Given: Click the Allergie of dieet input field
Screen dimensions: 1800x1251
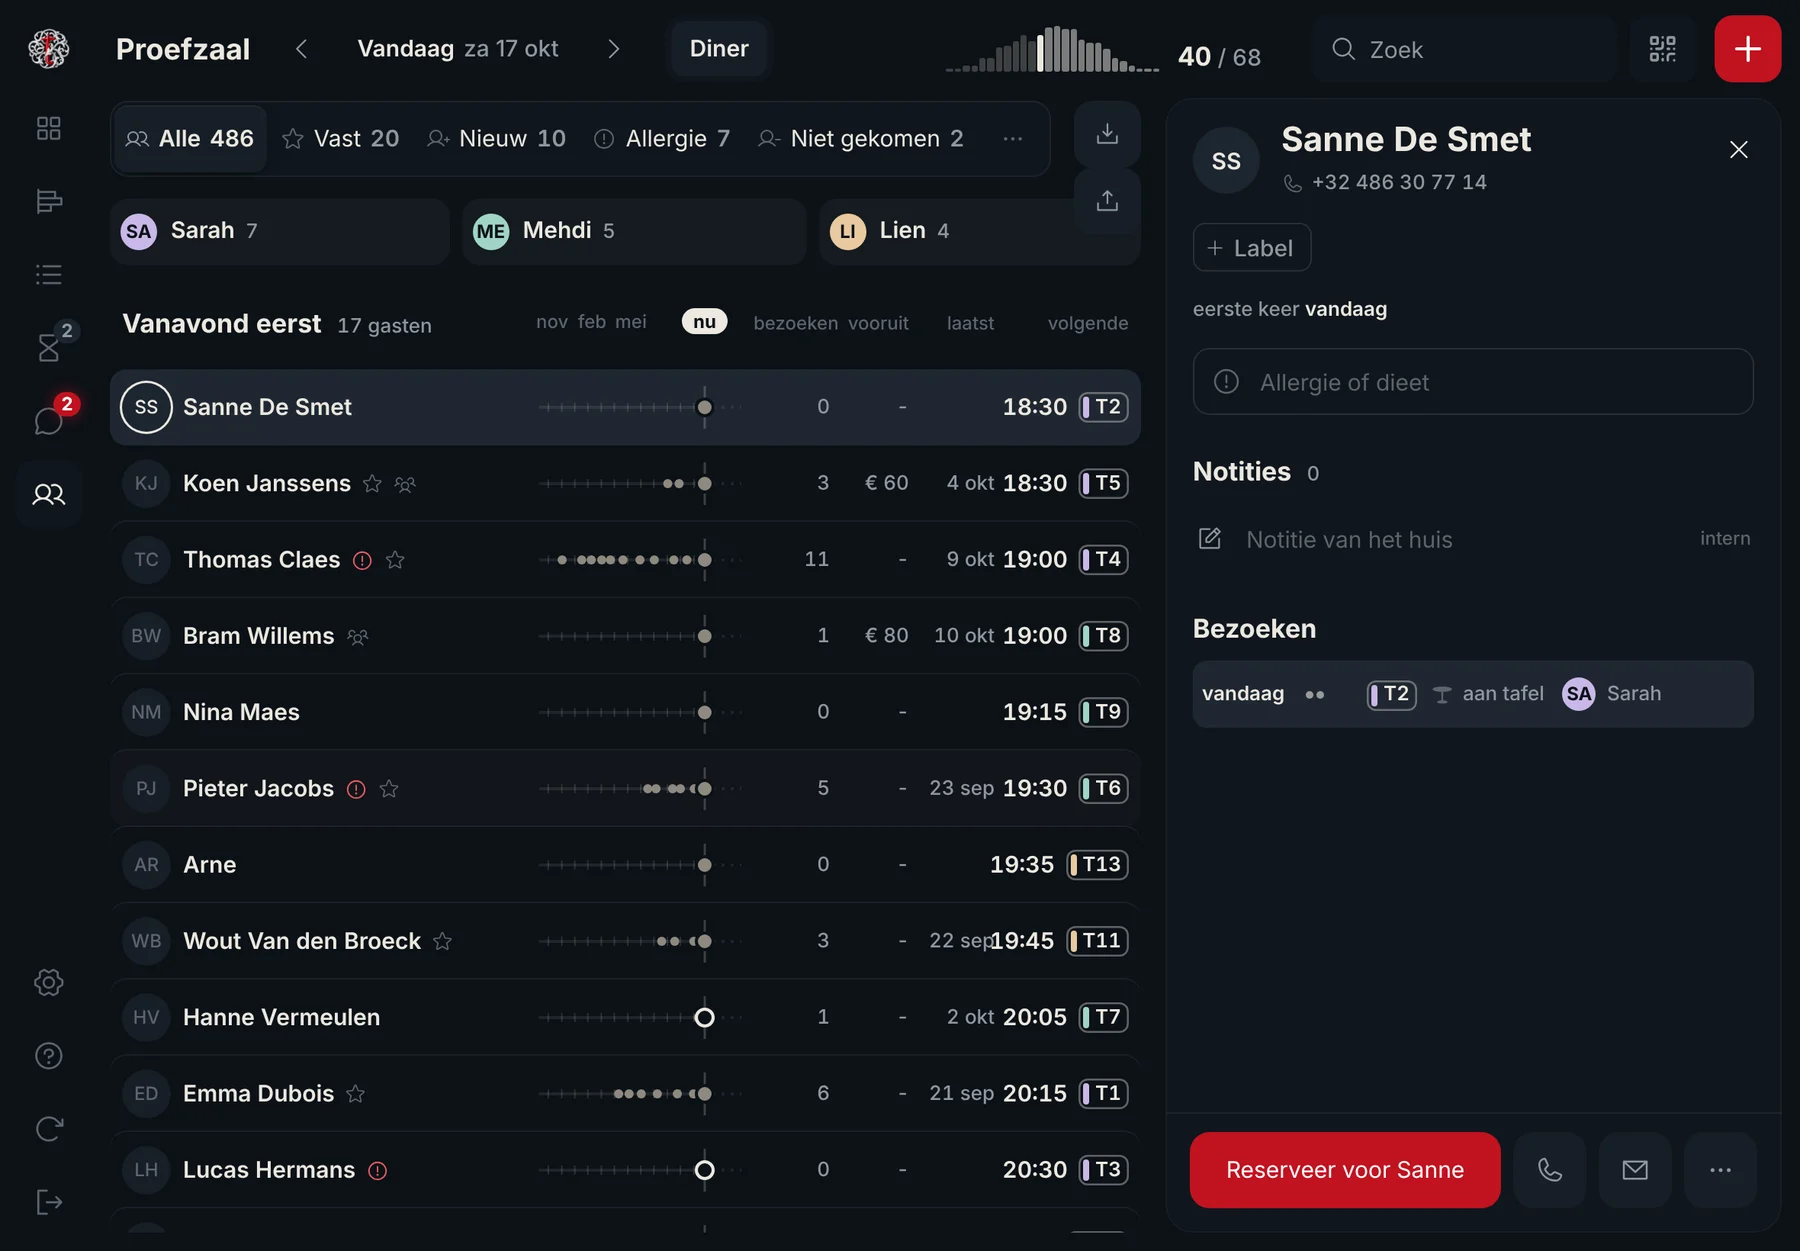Looking at the screenshot, I should [x=1472, y=382].
